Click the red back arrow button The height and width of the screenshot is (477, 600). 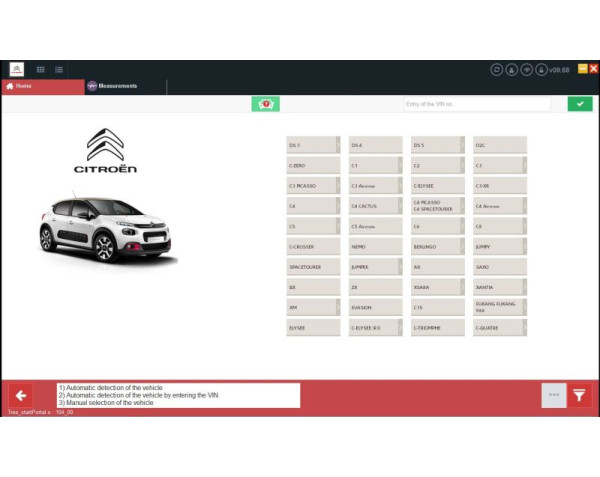click(x=19, y=395)
